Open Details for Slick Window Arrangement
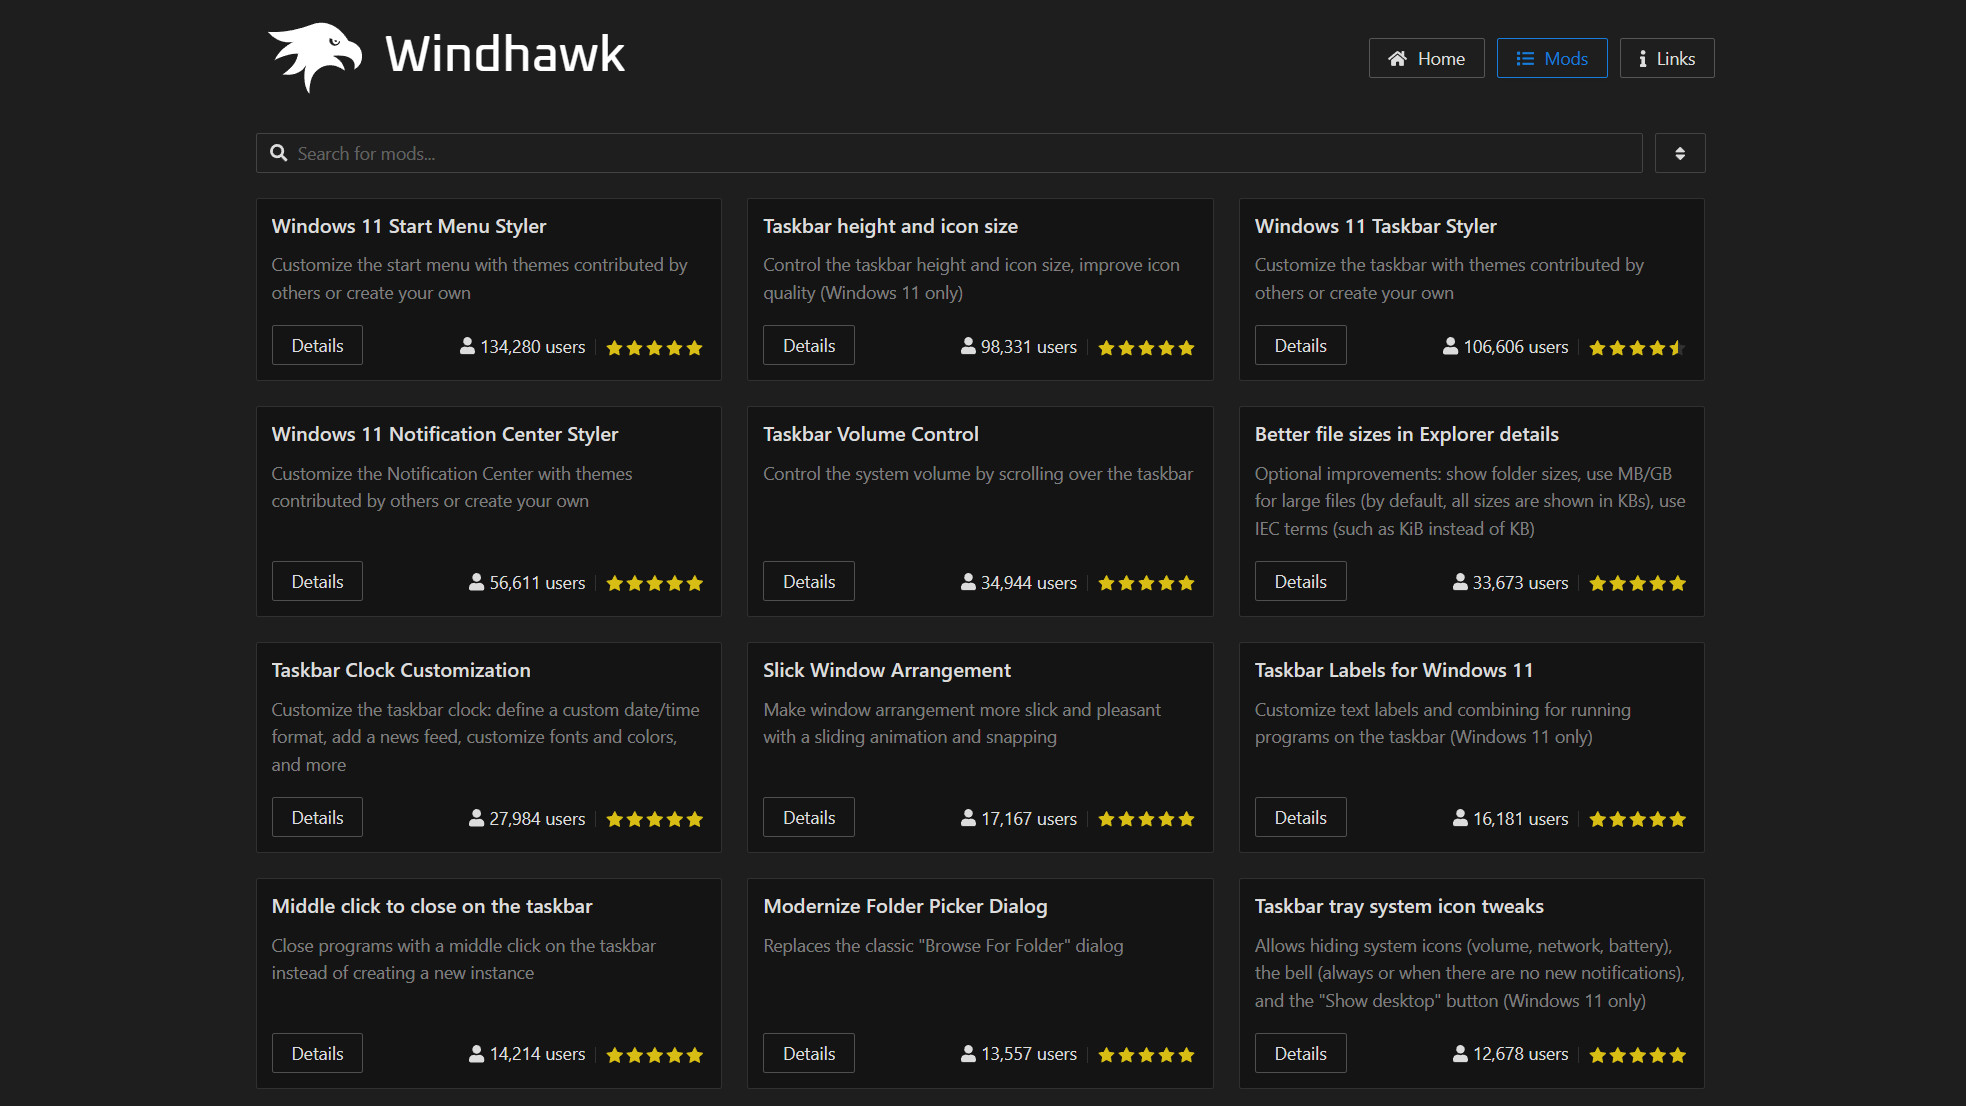The image size is (1966, 1106). tap(809, 817)
